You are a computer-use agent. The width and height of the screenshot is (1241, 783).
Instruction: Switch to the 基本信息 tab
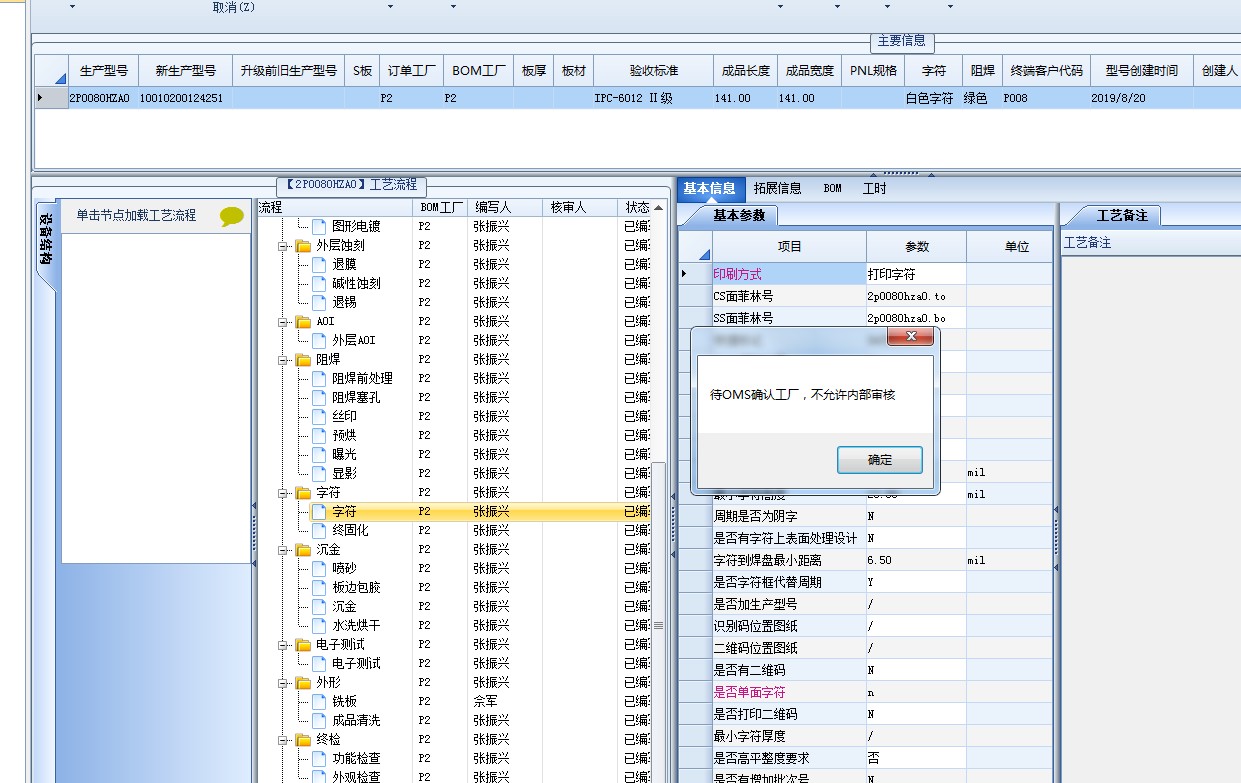pyautogui.click(x=709, y=188)
